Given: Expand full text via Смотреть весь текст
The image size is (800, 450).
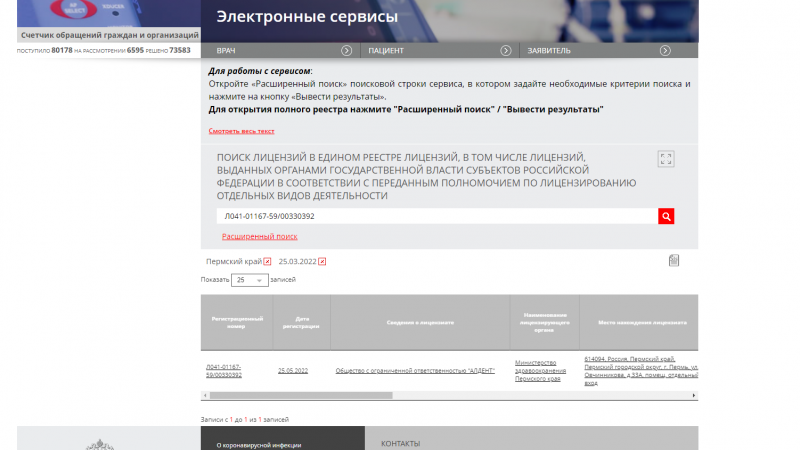Looking at the screenshot, I should 241,131.
